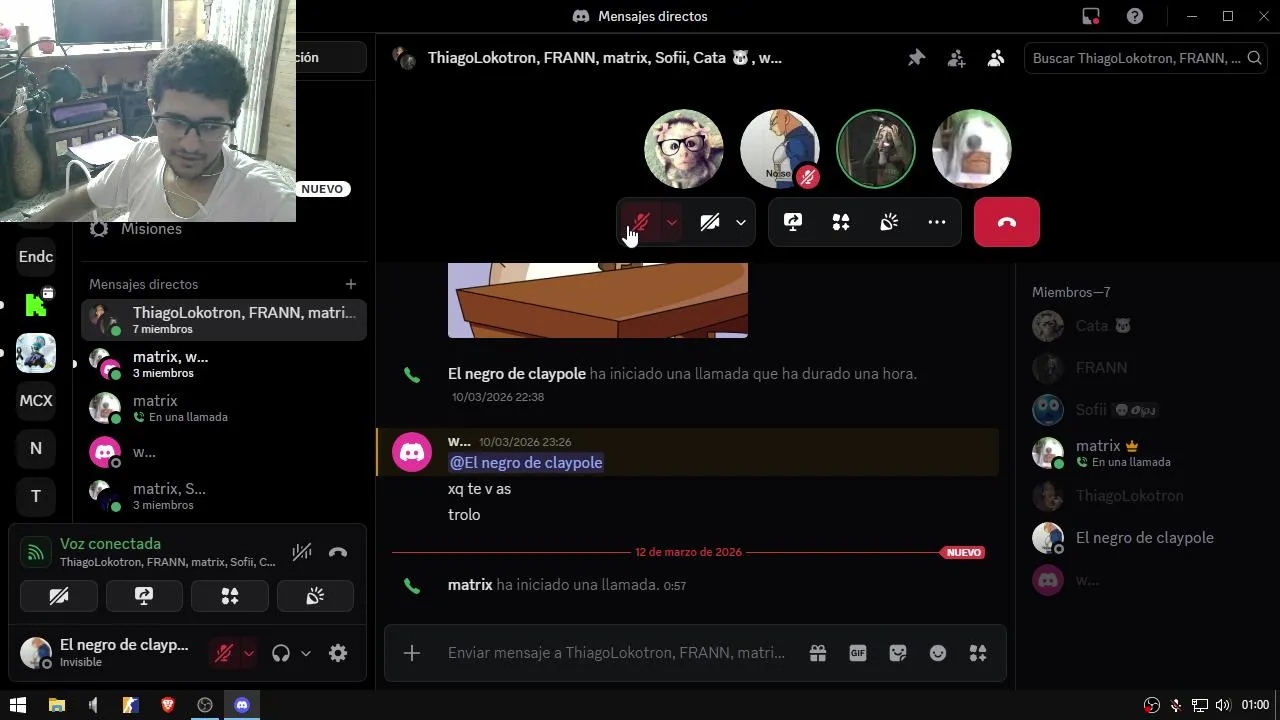Add friends to the group DM
Screen dimensions: 1280x720
956,58
